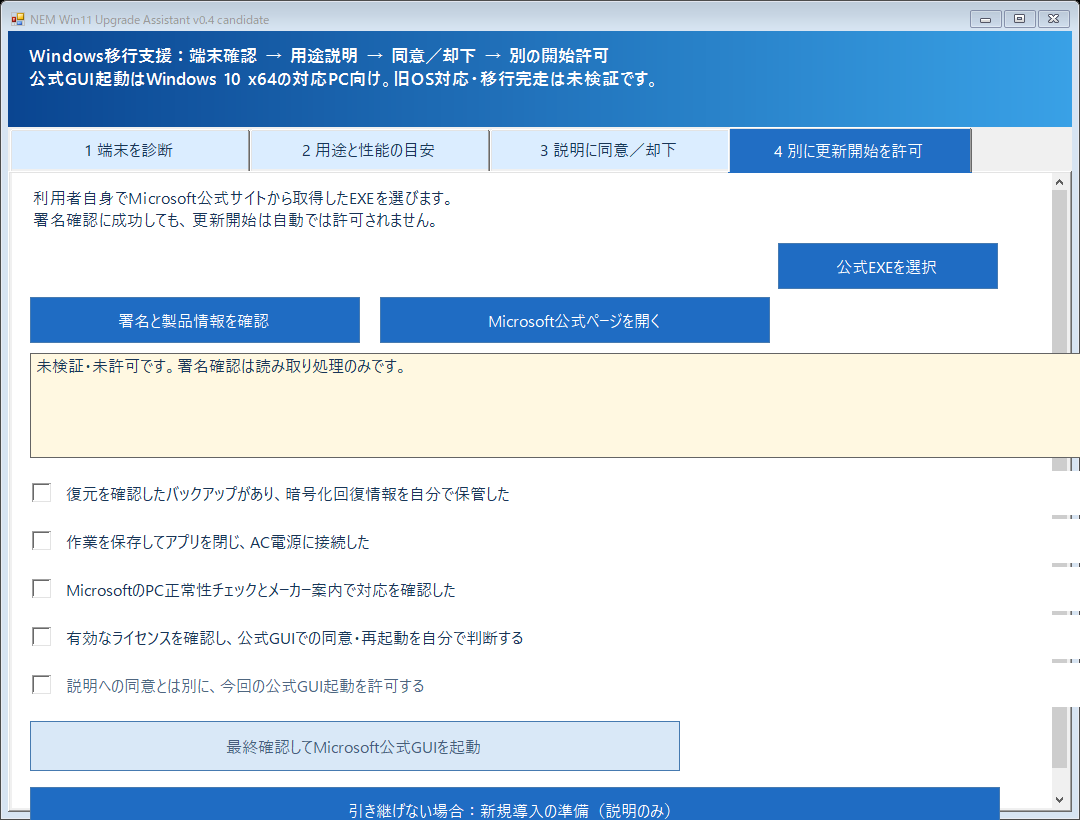Check 有効なライセンスを確認 checkbox
Viewport: 1080px width, 820px height.
[42, 637]
